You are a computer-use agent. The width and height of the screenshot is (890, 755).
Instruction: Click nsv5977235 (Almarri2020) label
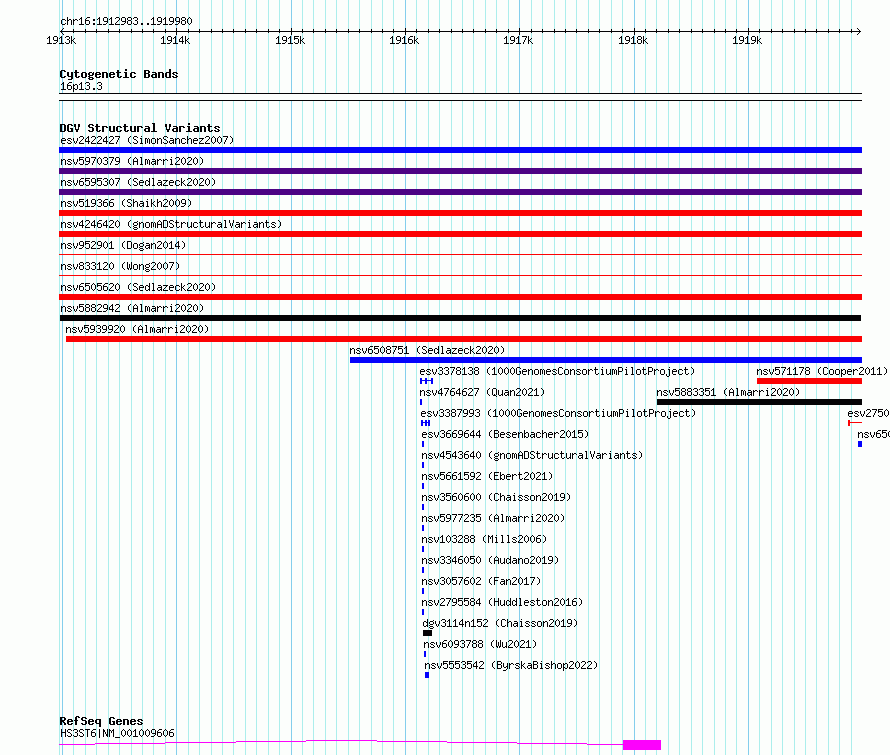click(x=493, y=518)
